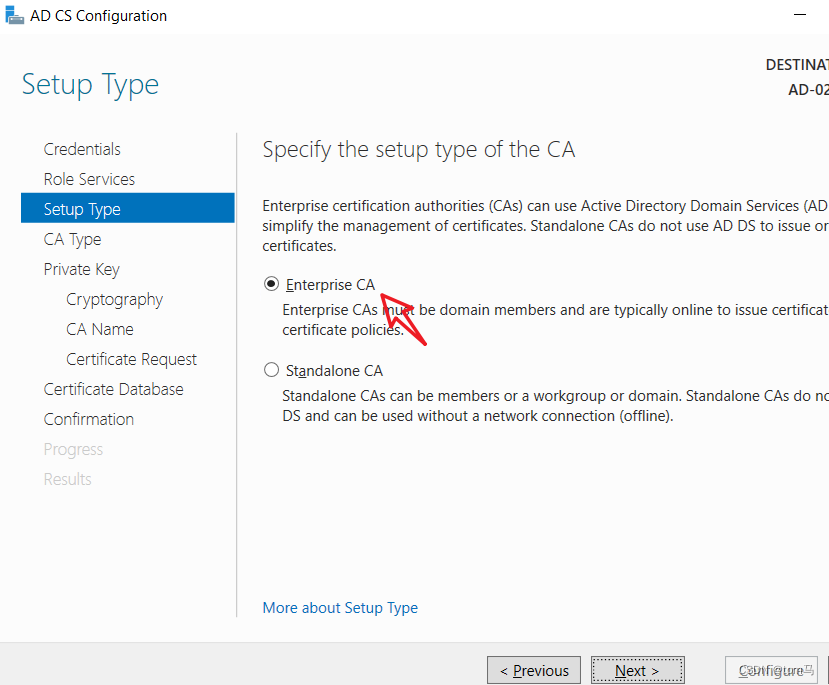Click the 'Setup Type' page title
The image size is (829, 685).
click(90, 85)
